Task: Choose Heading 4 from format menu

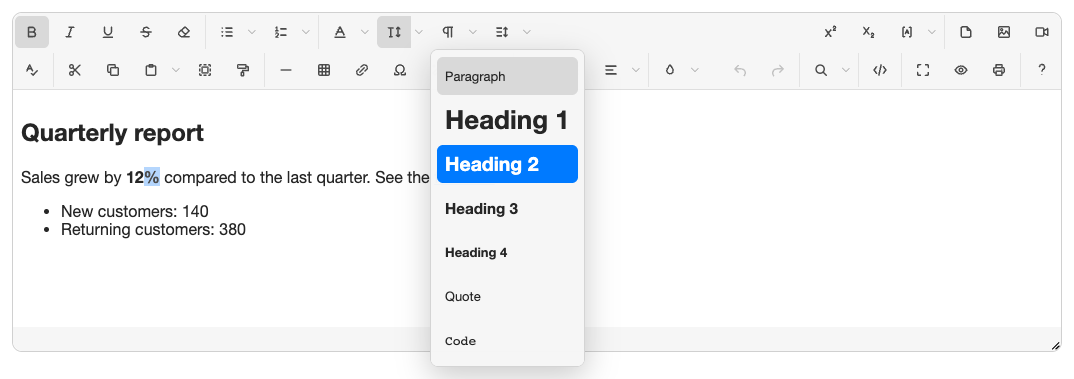Action: pyautogui.click(x=508, y=252)
